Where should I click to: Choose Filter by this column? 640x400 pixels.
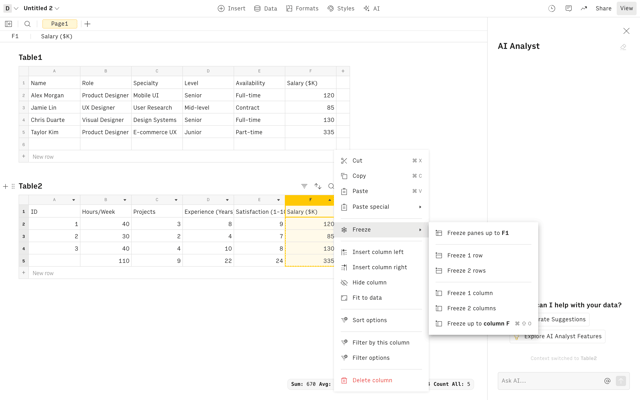381,343
